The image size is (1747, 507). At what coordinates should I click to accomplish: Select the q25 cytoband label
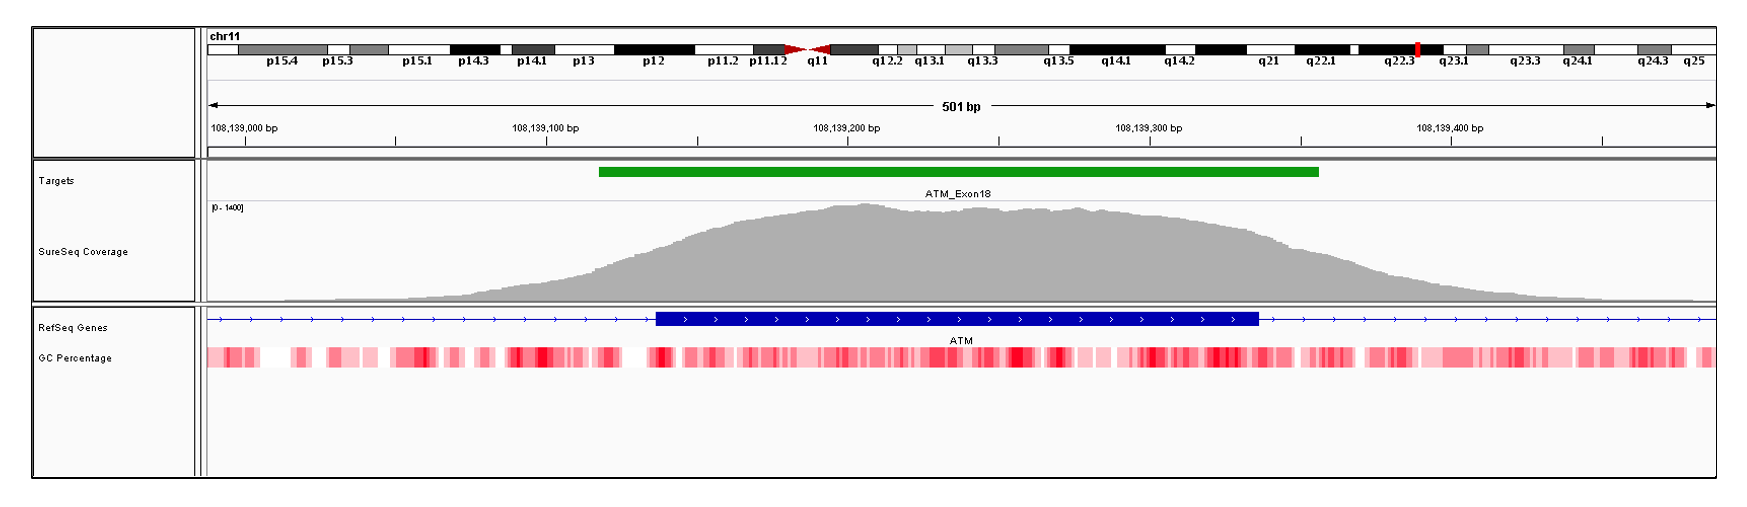coord(1694,61)
